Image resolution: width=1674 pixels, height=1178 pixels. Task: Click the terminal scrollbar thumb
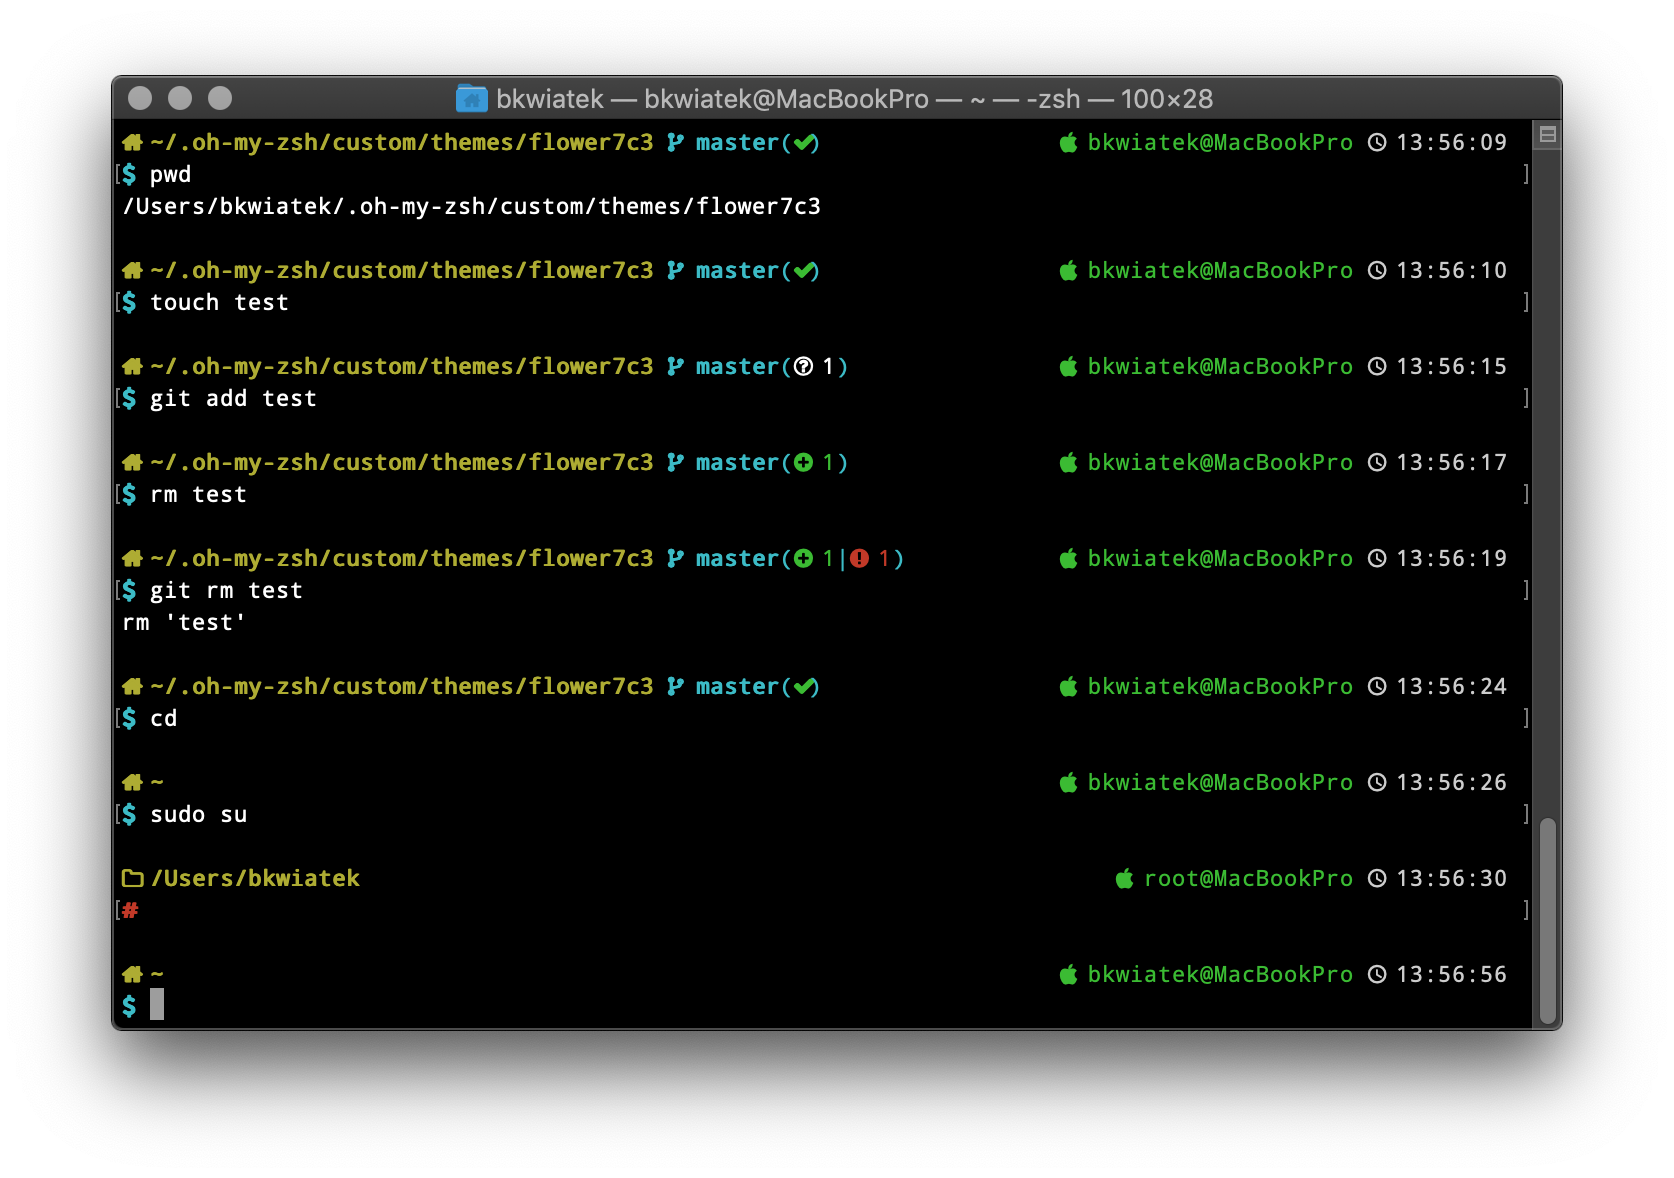[x=1548, y=920]
